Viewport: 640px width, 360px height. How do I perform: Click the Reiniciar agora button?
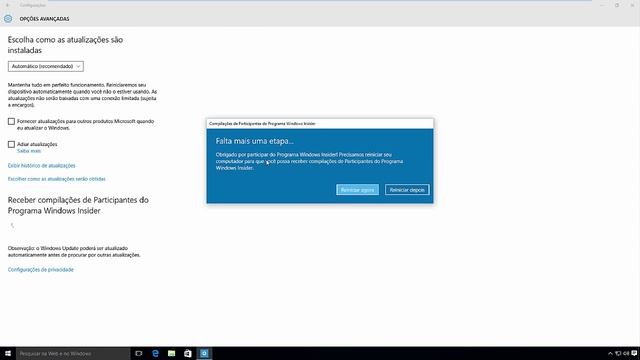[357, 190]
